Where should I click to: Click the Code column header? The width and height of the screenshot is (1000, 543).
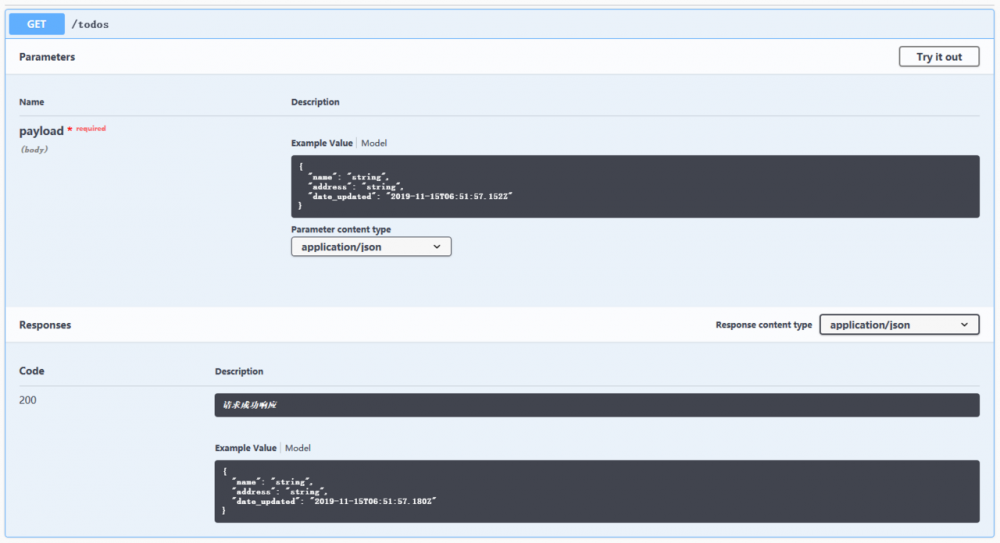(x=32, y=371)
